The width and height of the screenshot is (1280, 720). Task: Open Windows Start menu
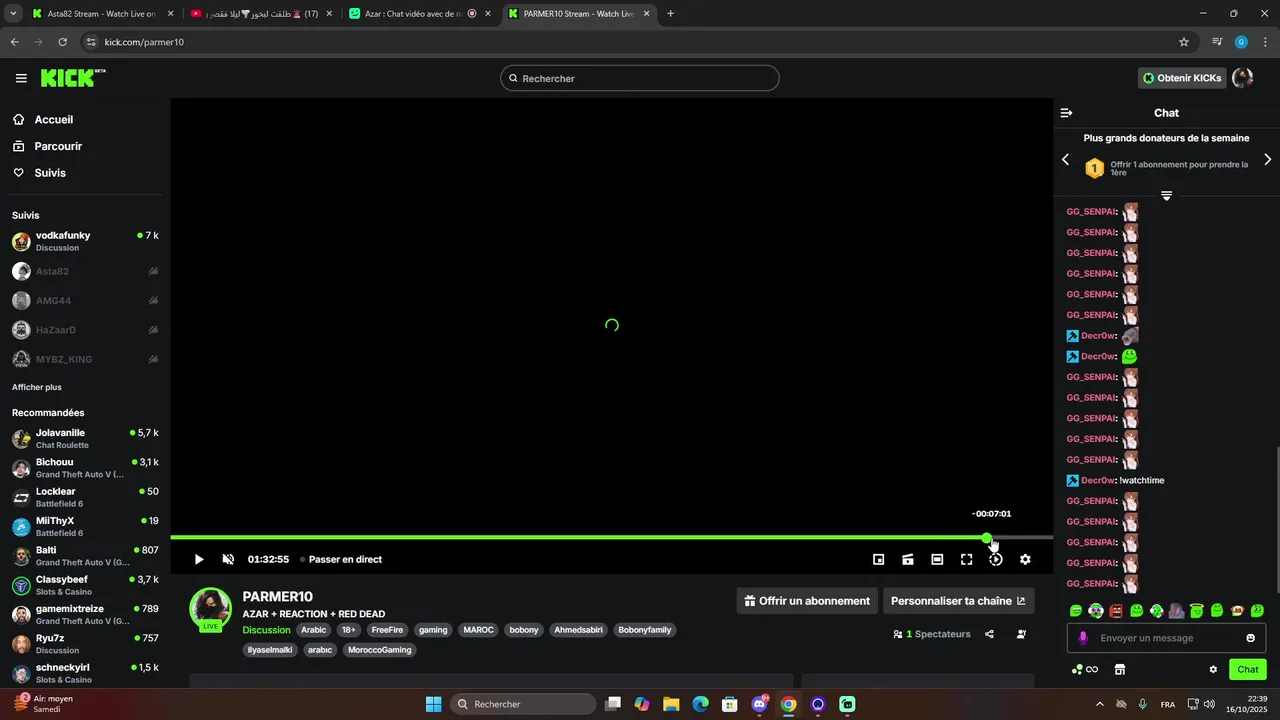point(433,704)
